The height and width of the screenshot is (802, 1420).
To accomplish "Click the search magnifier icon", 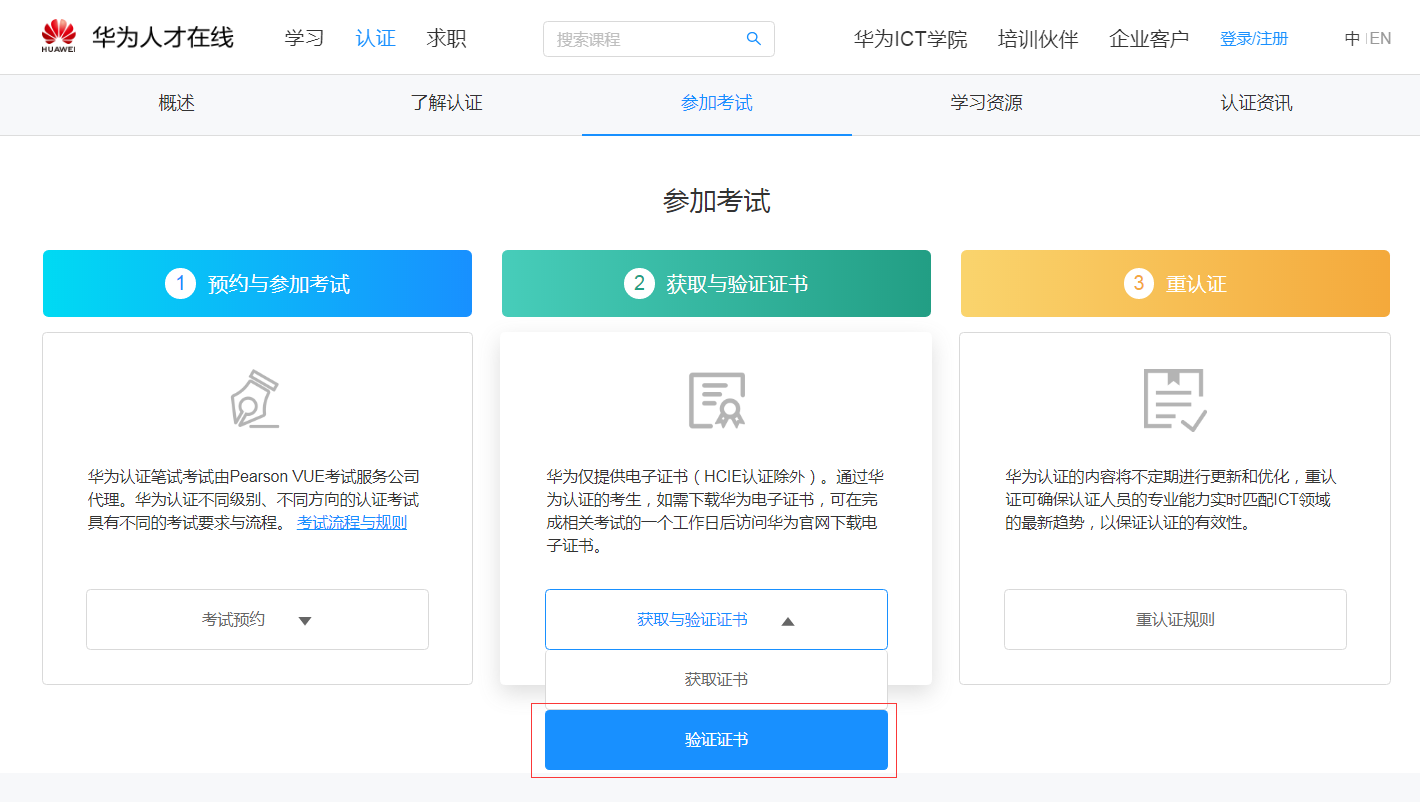I will tap(753, 38).
